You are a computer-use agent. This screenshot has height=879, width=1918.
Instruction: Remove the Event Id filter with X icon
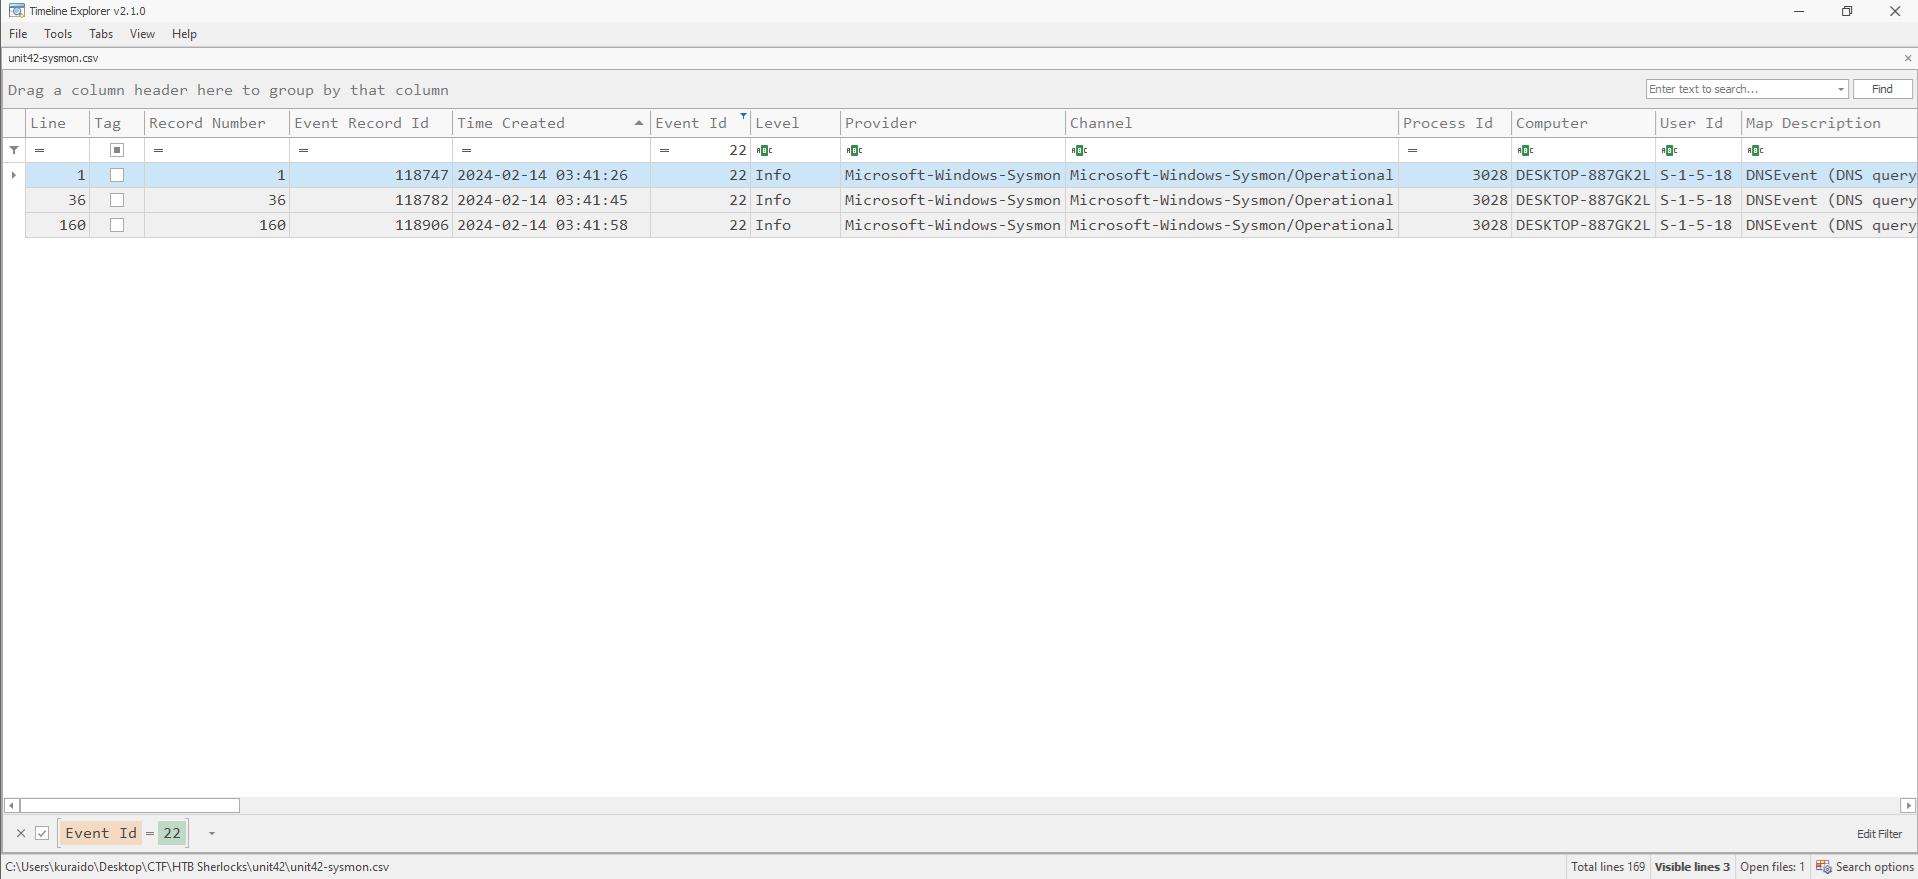(x=21, y=833)
